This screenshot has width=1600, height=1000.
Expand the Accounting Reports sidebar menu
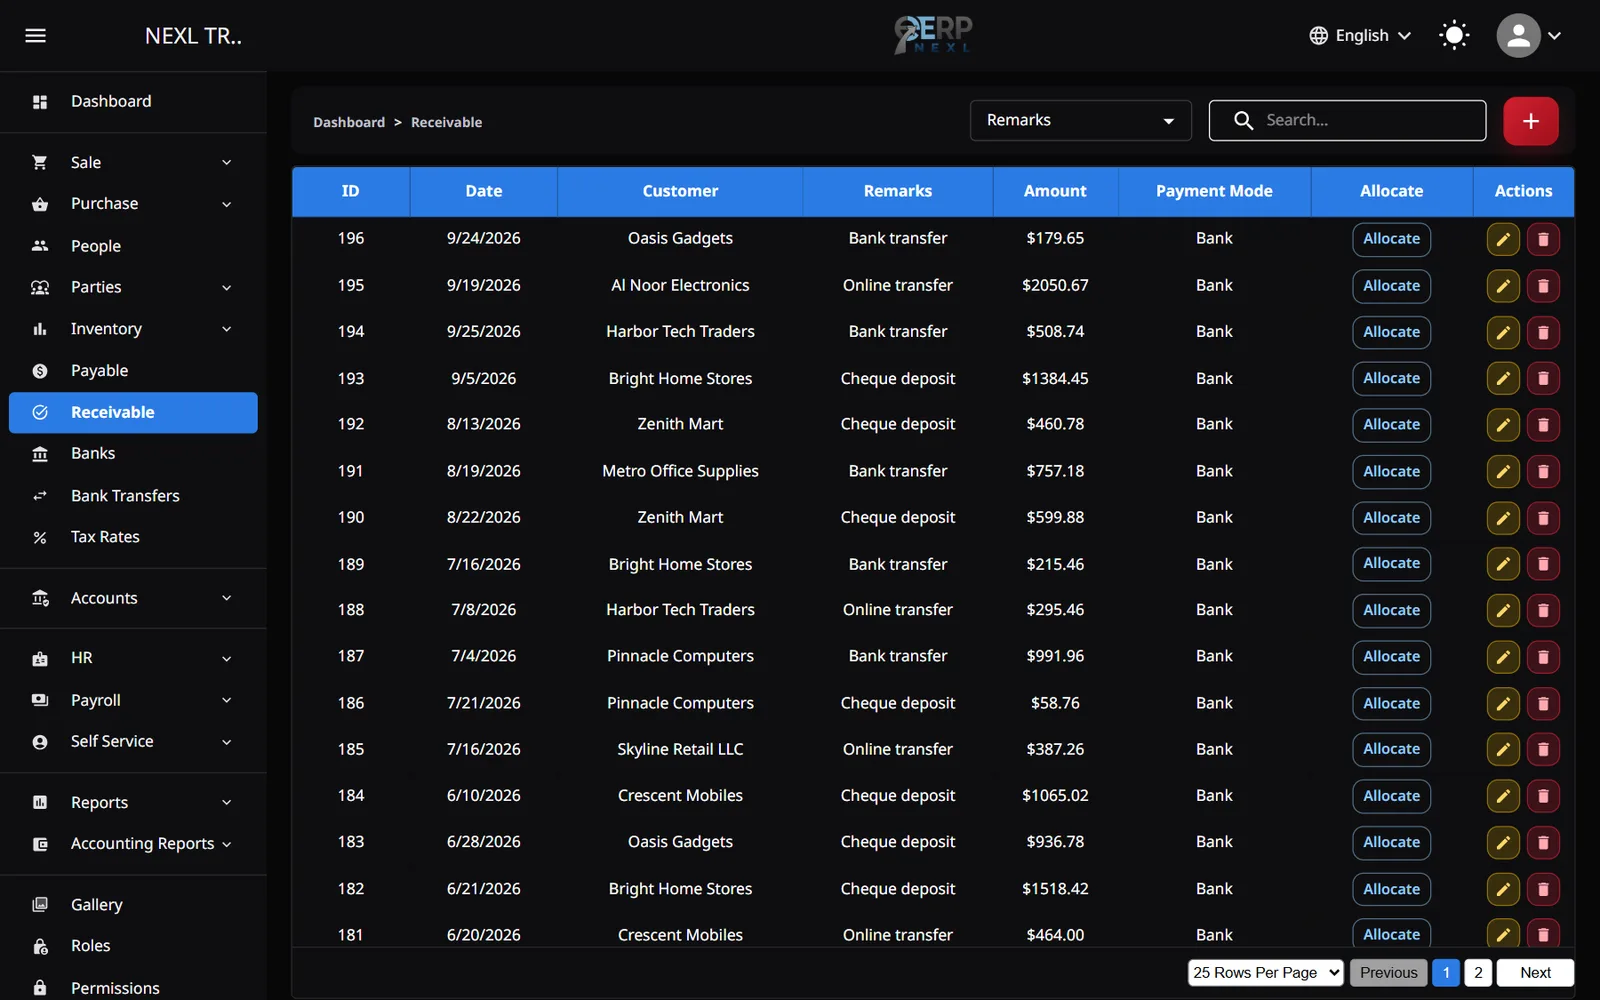pos(133,844)
